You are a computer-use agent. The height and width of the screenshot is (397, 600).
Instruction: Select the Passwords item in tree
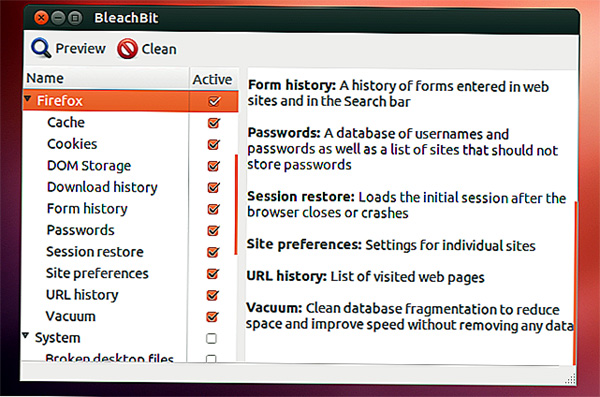[x=80, y=230]
